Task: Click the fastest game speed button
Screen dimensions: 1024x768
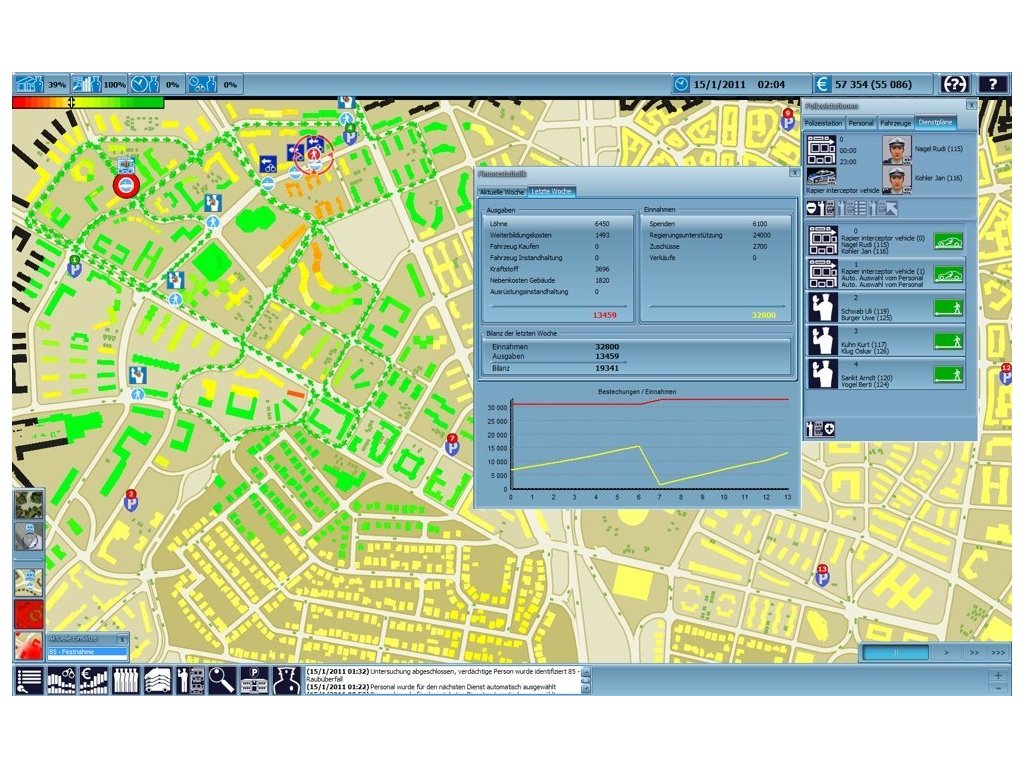Action: pos(997,652)
